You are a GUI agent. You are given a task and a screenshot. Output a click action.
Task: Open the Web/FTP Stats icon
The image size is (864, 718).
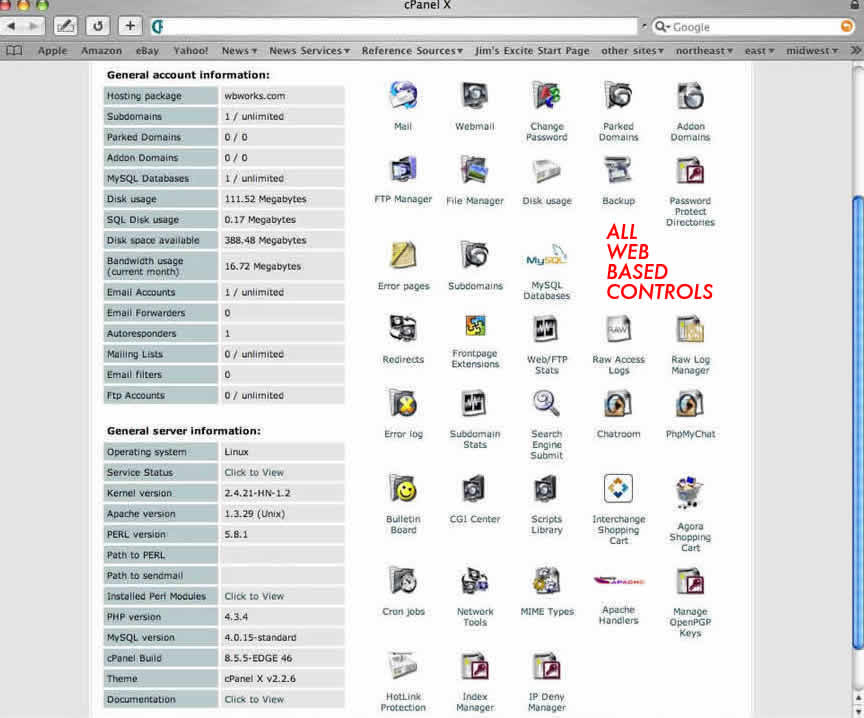(x=547, y=329)
